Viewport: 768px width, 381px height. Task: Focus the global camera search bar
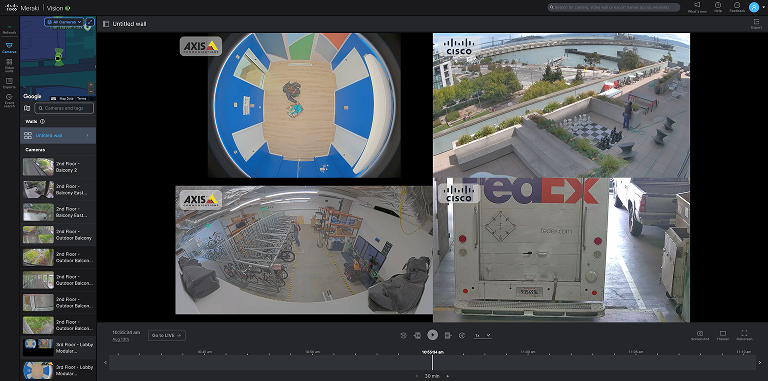[x=614, y=7]
